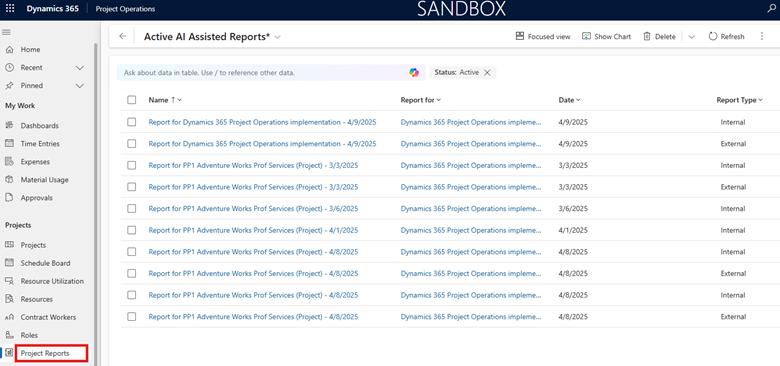780x366 pixels.
Task: Click the Projects icon in sidebar
Action: pos(9,245)
